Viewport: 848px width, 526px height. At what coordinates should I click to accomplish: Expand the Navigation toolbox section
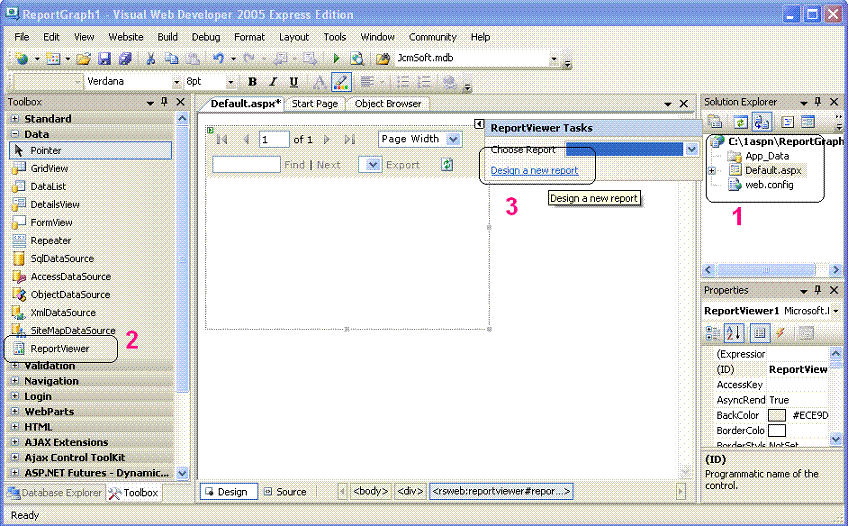pyautogui.click(x=15, y=381)
